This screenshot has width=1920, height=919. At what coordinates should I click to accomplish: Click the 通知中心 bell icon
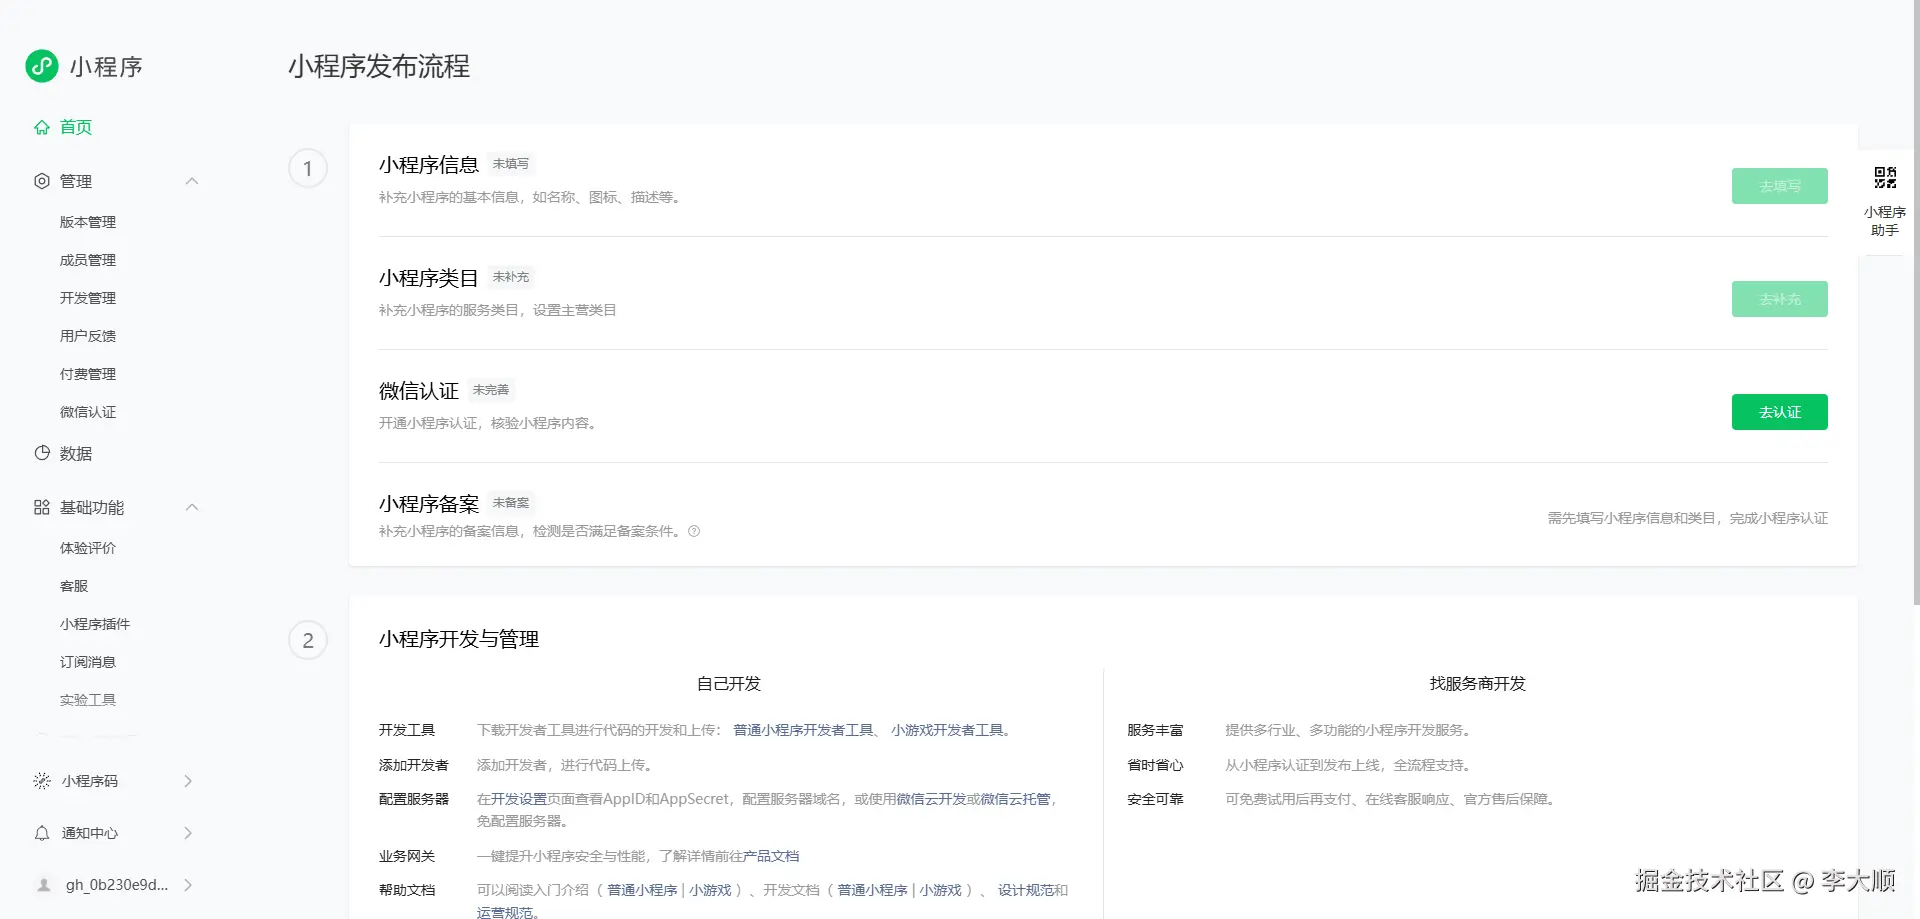(42, 833)
